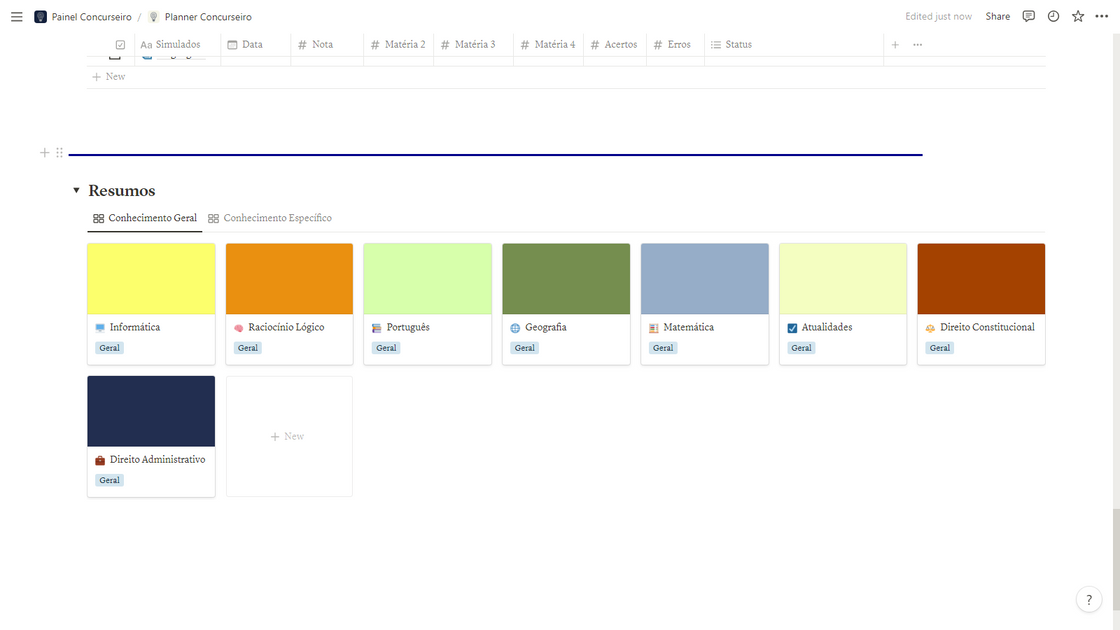Open the Status column header menu
Screen dimensions: 1120x630
[x=731, y=44]
